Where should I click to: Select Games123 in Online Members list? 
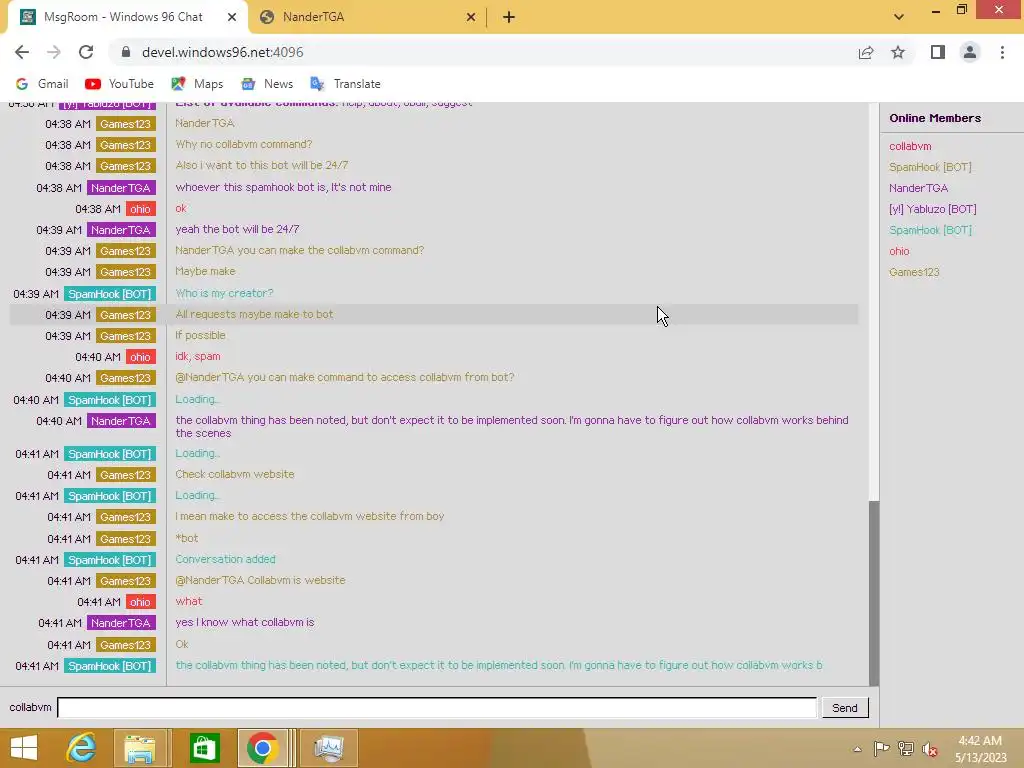(914, 272)
